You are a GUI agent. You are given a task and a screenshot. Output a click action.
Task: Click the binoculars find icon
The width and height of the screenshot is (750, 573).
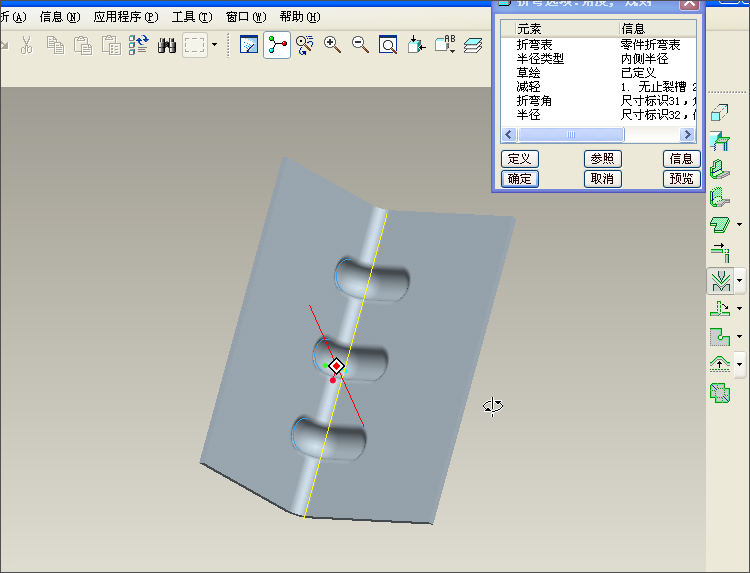coord(167,45)
